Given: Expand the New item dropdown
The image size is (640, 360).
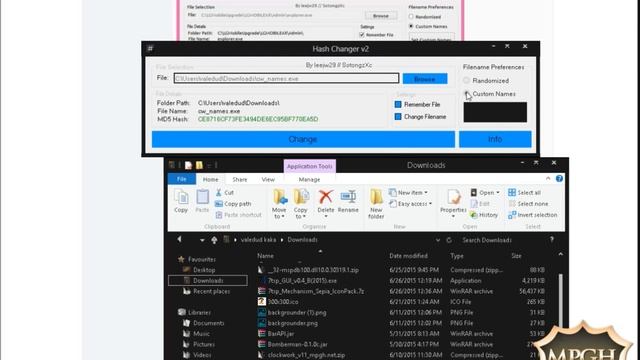Looking at the screenshot, I should click(x=426, y=193).
